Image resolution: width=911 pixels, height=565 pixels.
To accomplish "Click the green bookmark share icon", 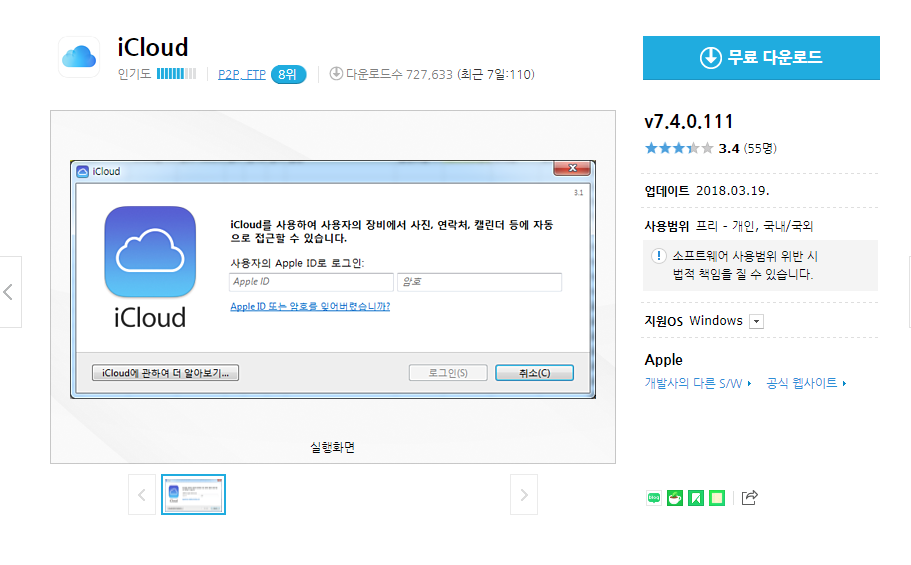I will point(695,498).
